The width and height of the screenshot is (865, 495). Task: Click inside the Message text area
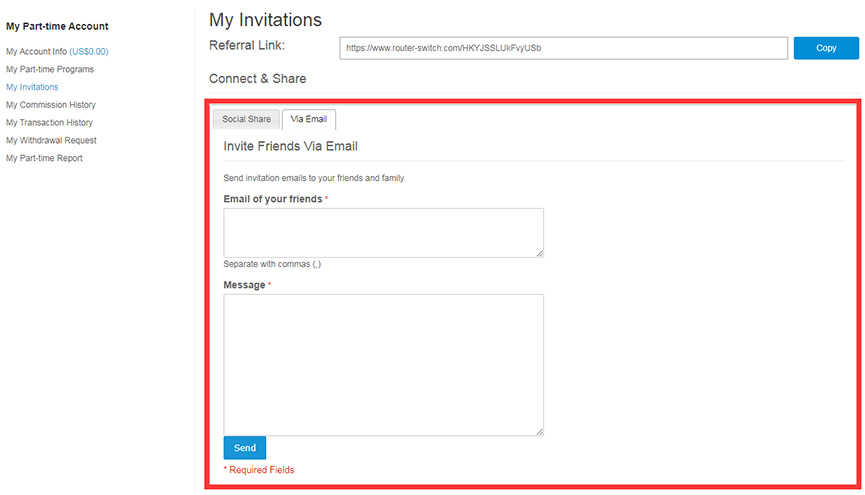click(383, 364)
